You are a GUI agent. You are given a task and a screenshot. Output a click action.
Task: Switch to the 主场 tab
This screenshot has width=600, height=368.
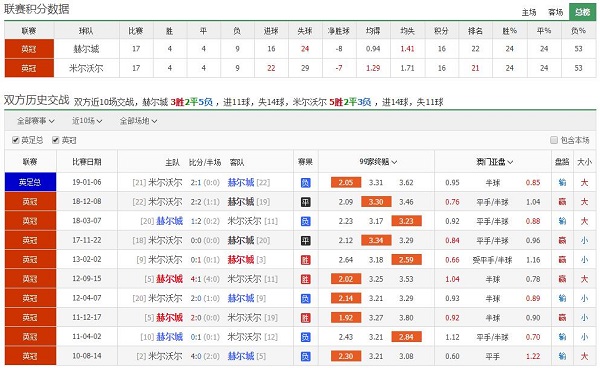(529, 12)
